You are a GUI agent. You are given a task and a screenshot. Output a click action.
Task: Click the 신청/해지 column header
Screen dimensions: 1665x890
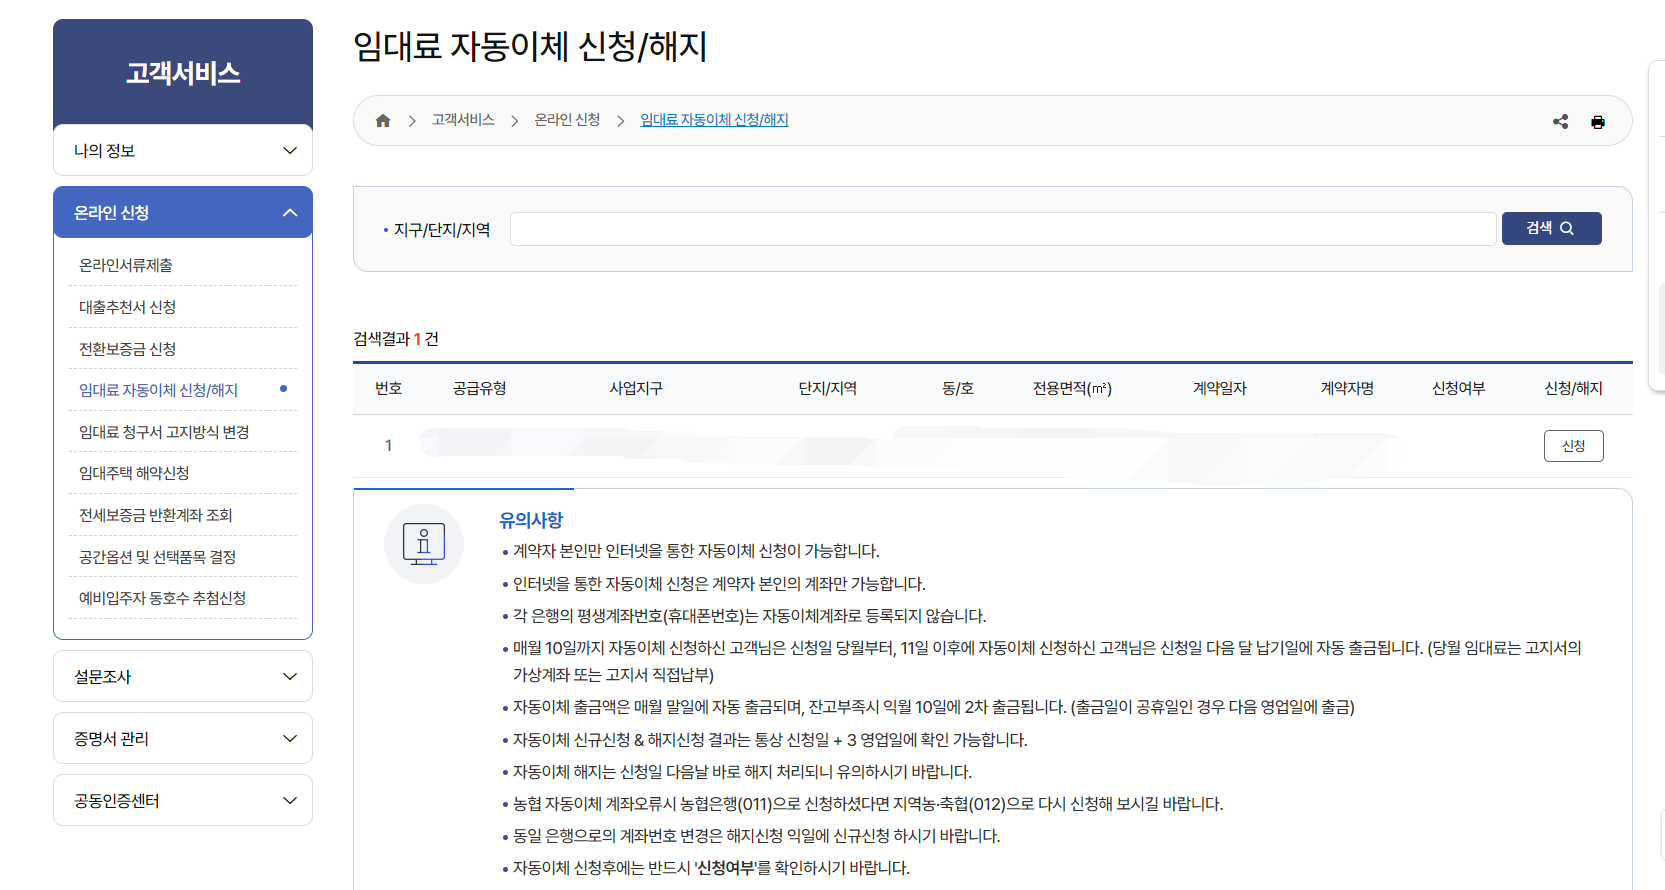pos(1573,388)
